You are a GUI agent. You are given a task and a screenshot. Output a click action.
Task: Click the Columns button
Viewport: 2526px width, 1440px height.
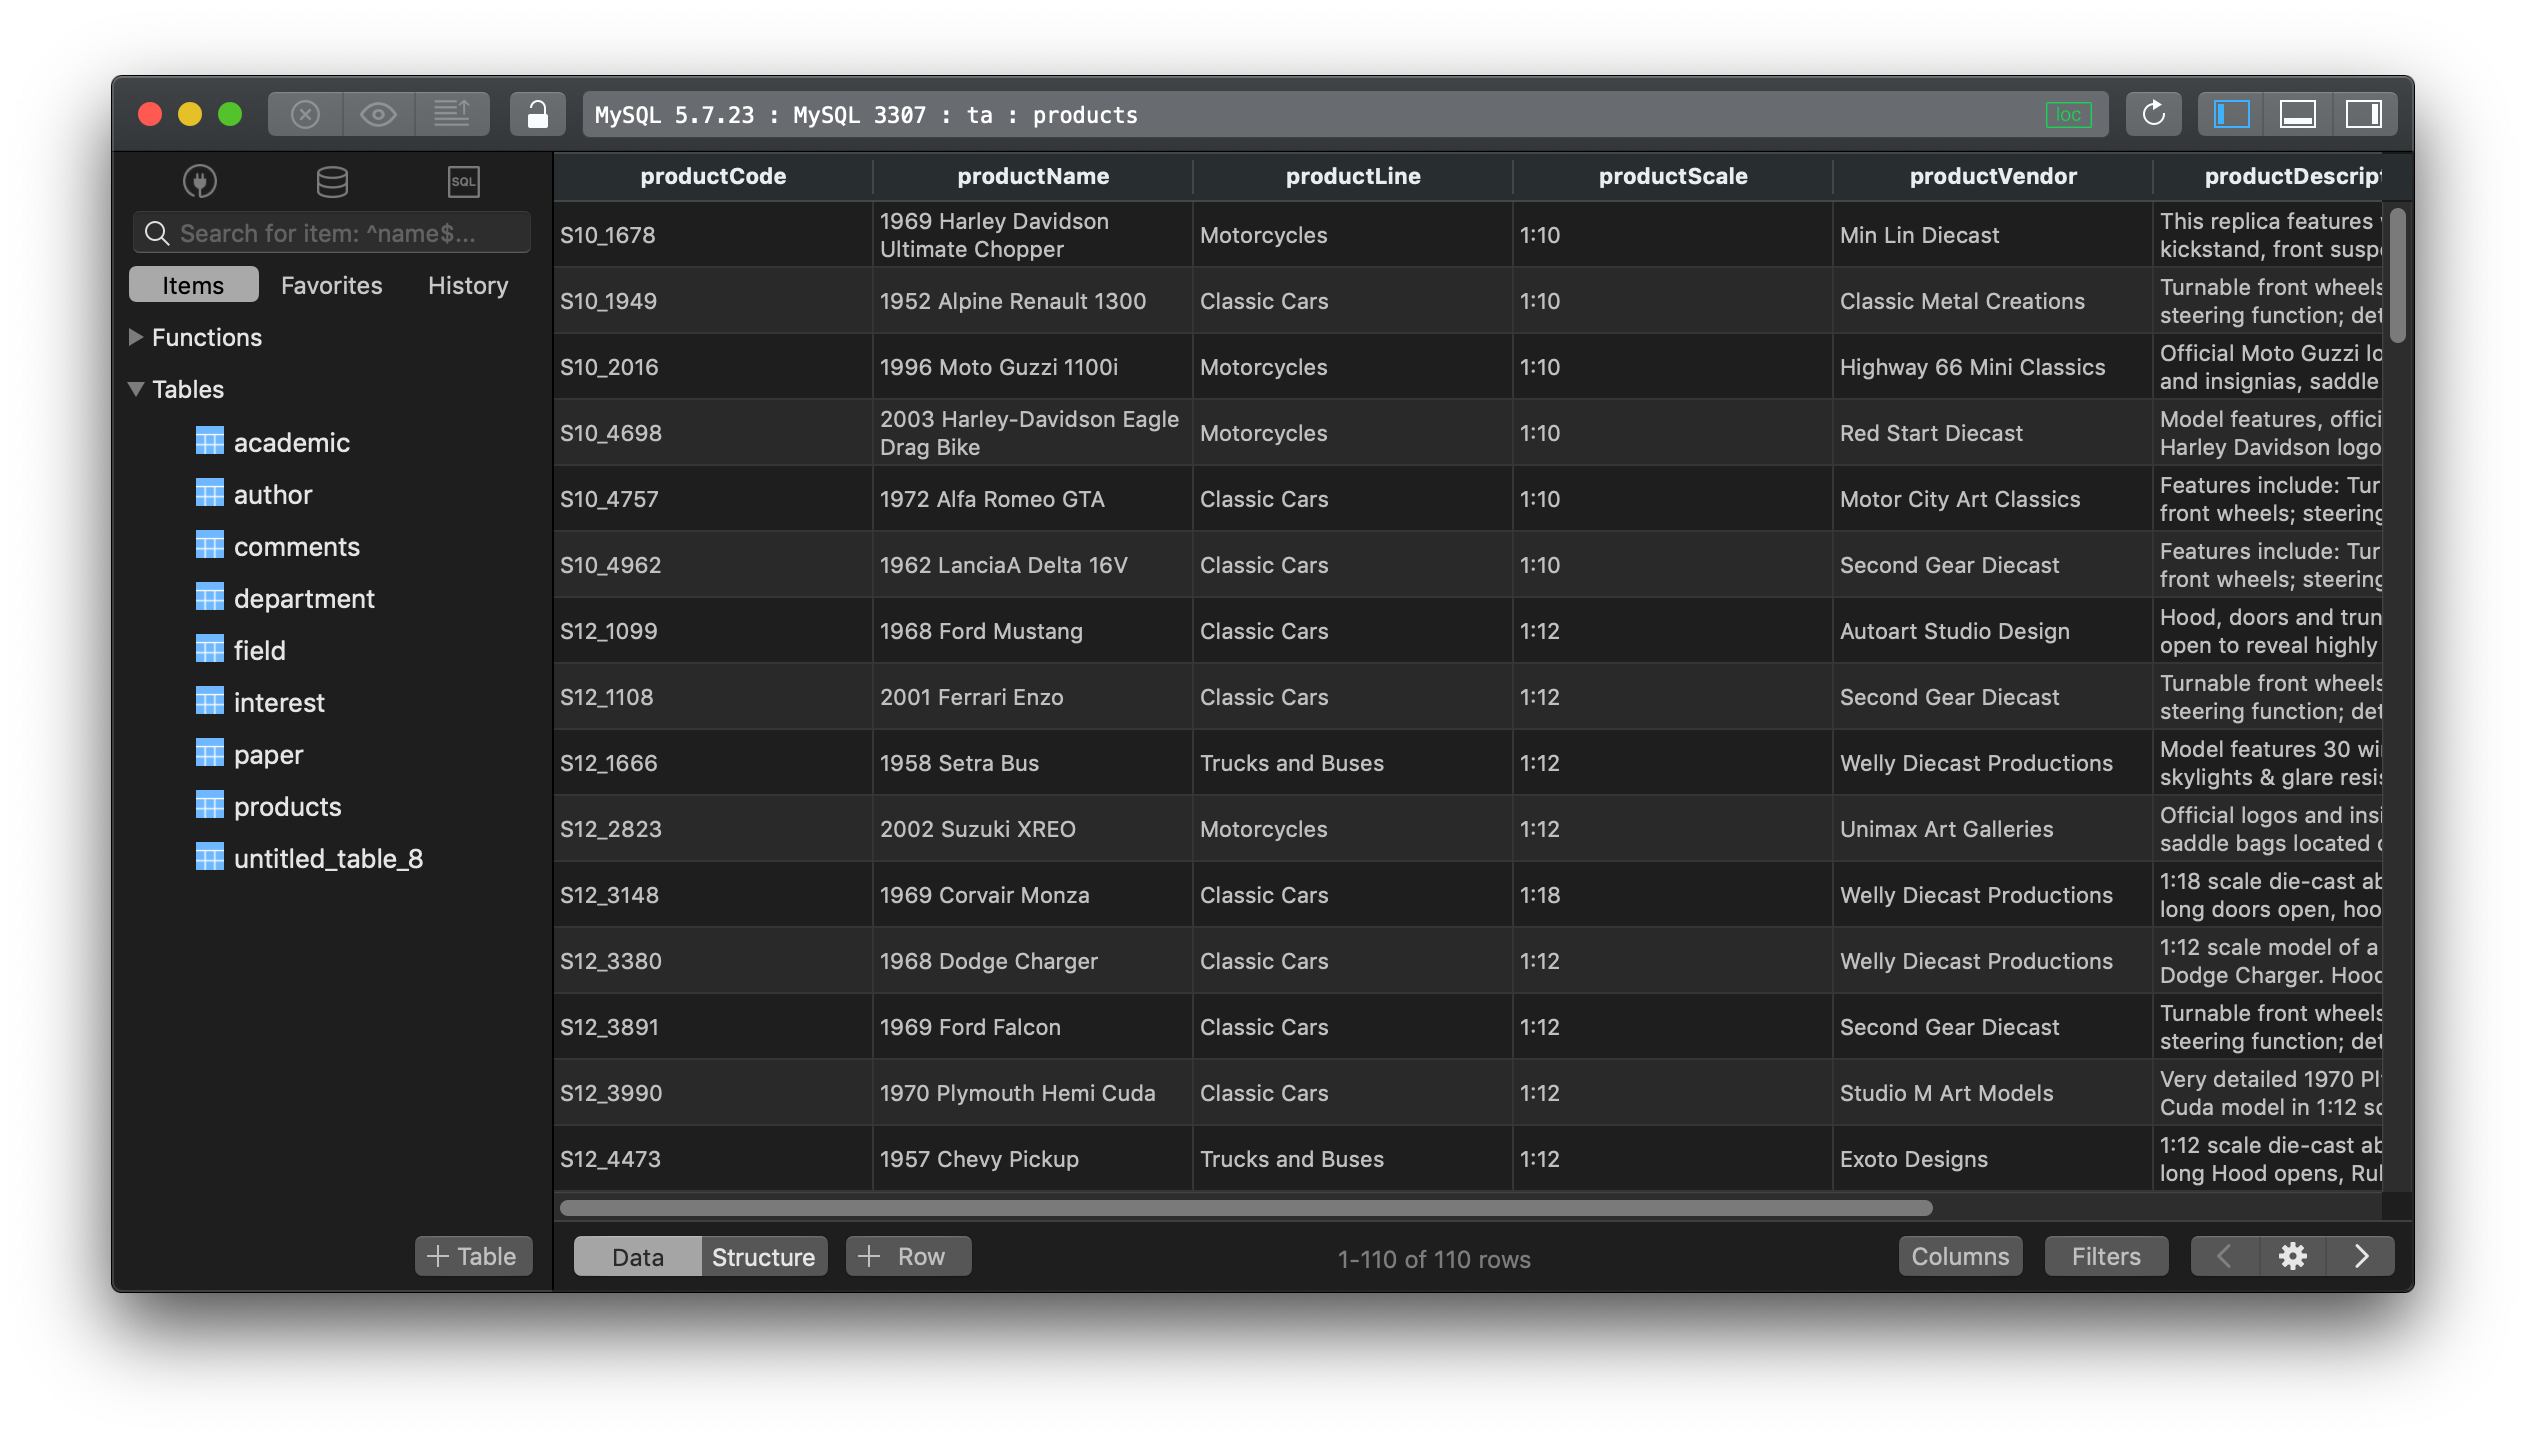click(x=1959, y=1254)
